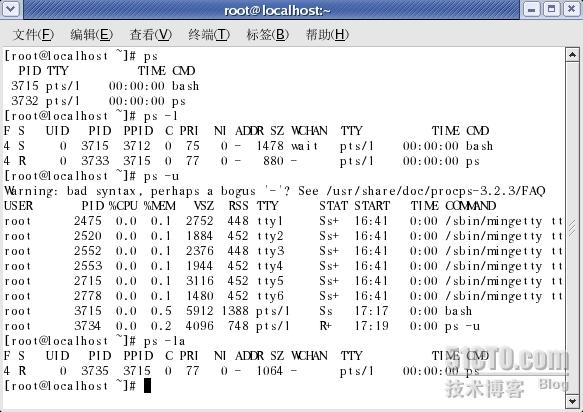Click the title bar text root@localhost:~

click(277, 10)
